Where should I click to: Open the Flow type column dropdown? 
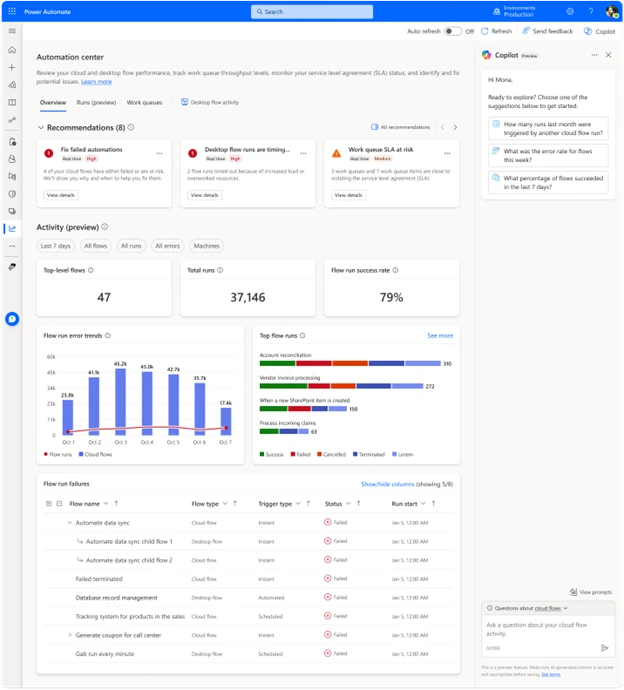click(x=223, y=504)
